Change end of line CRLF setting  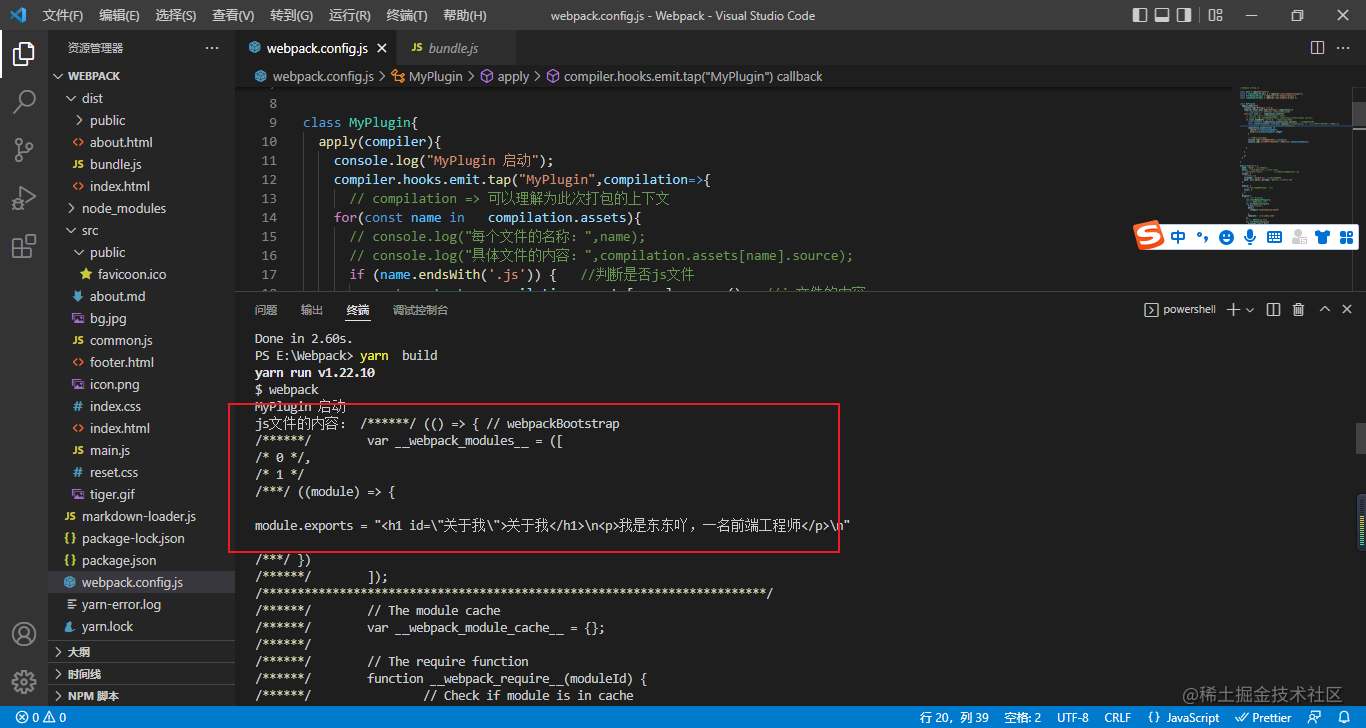click(x=1117, y=717)
